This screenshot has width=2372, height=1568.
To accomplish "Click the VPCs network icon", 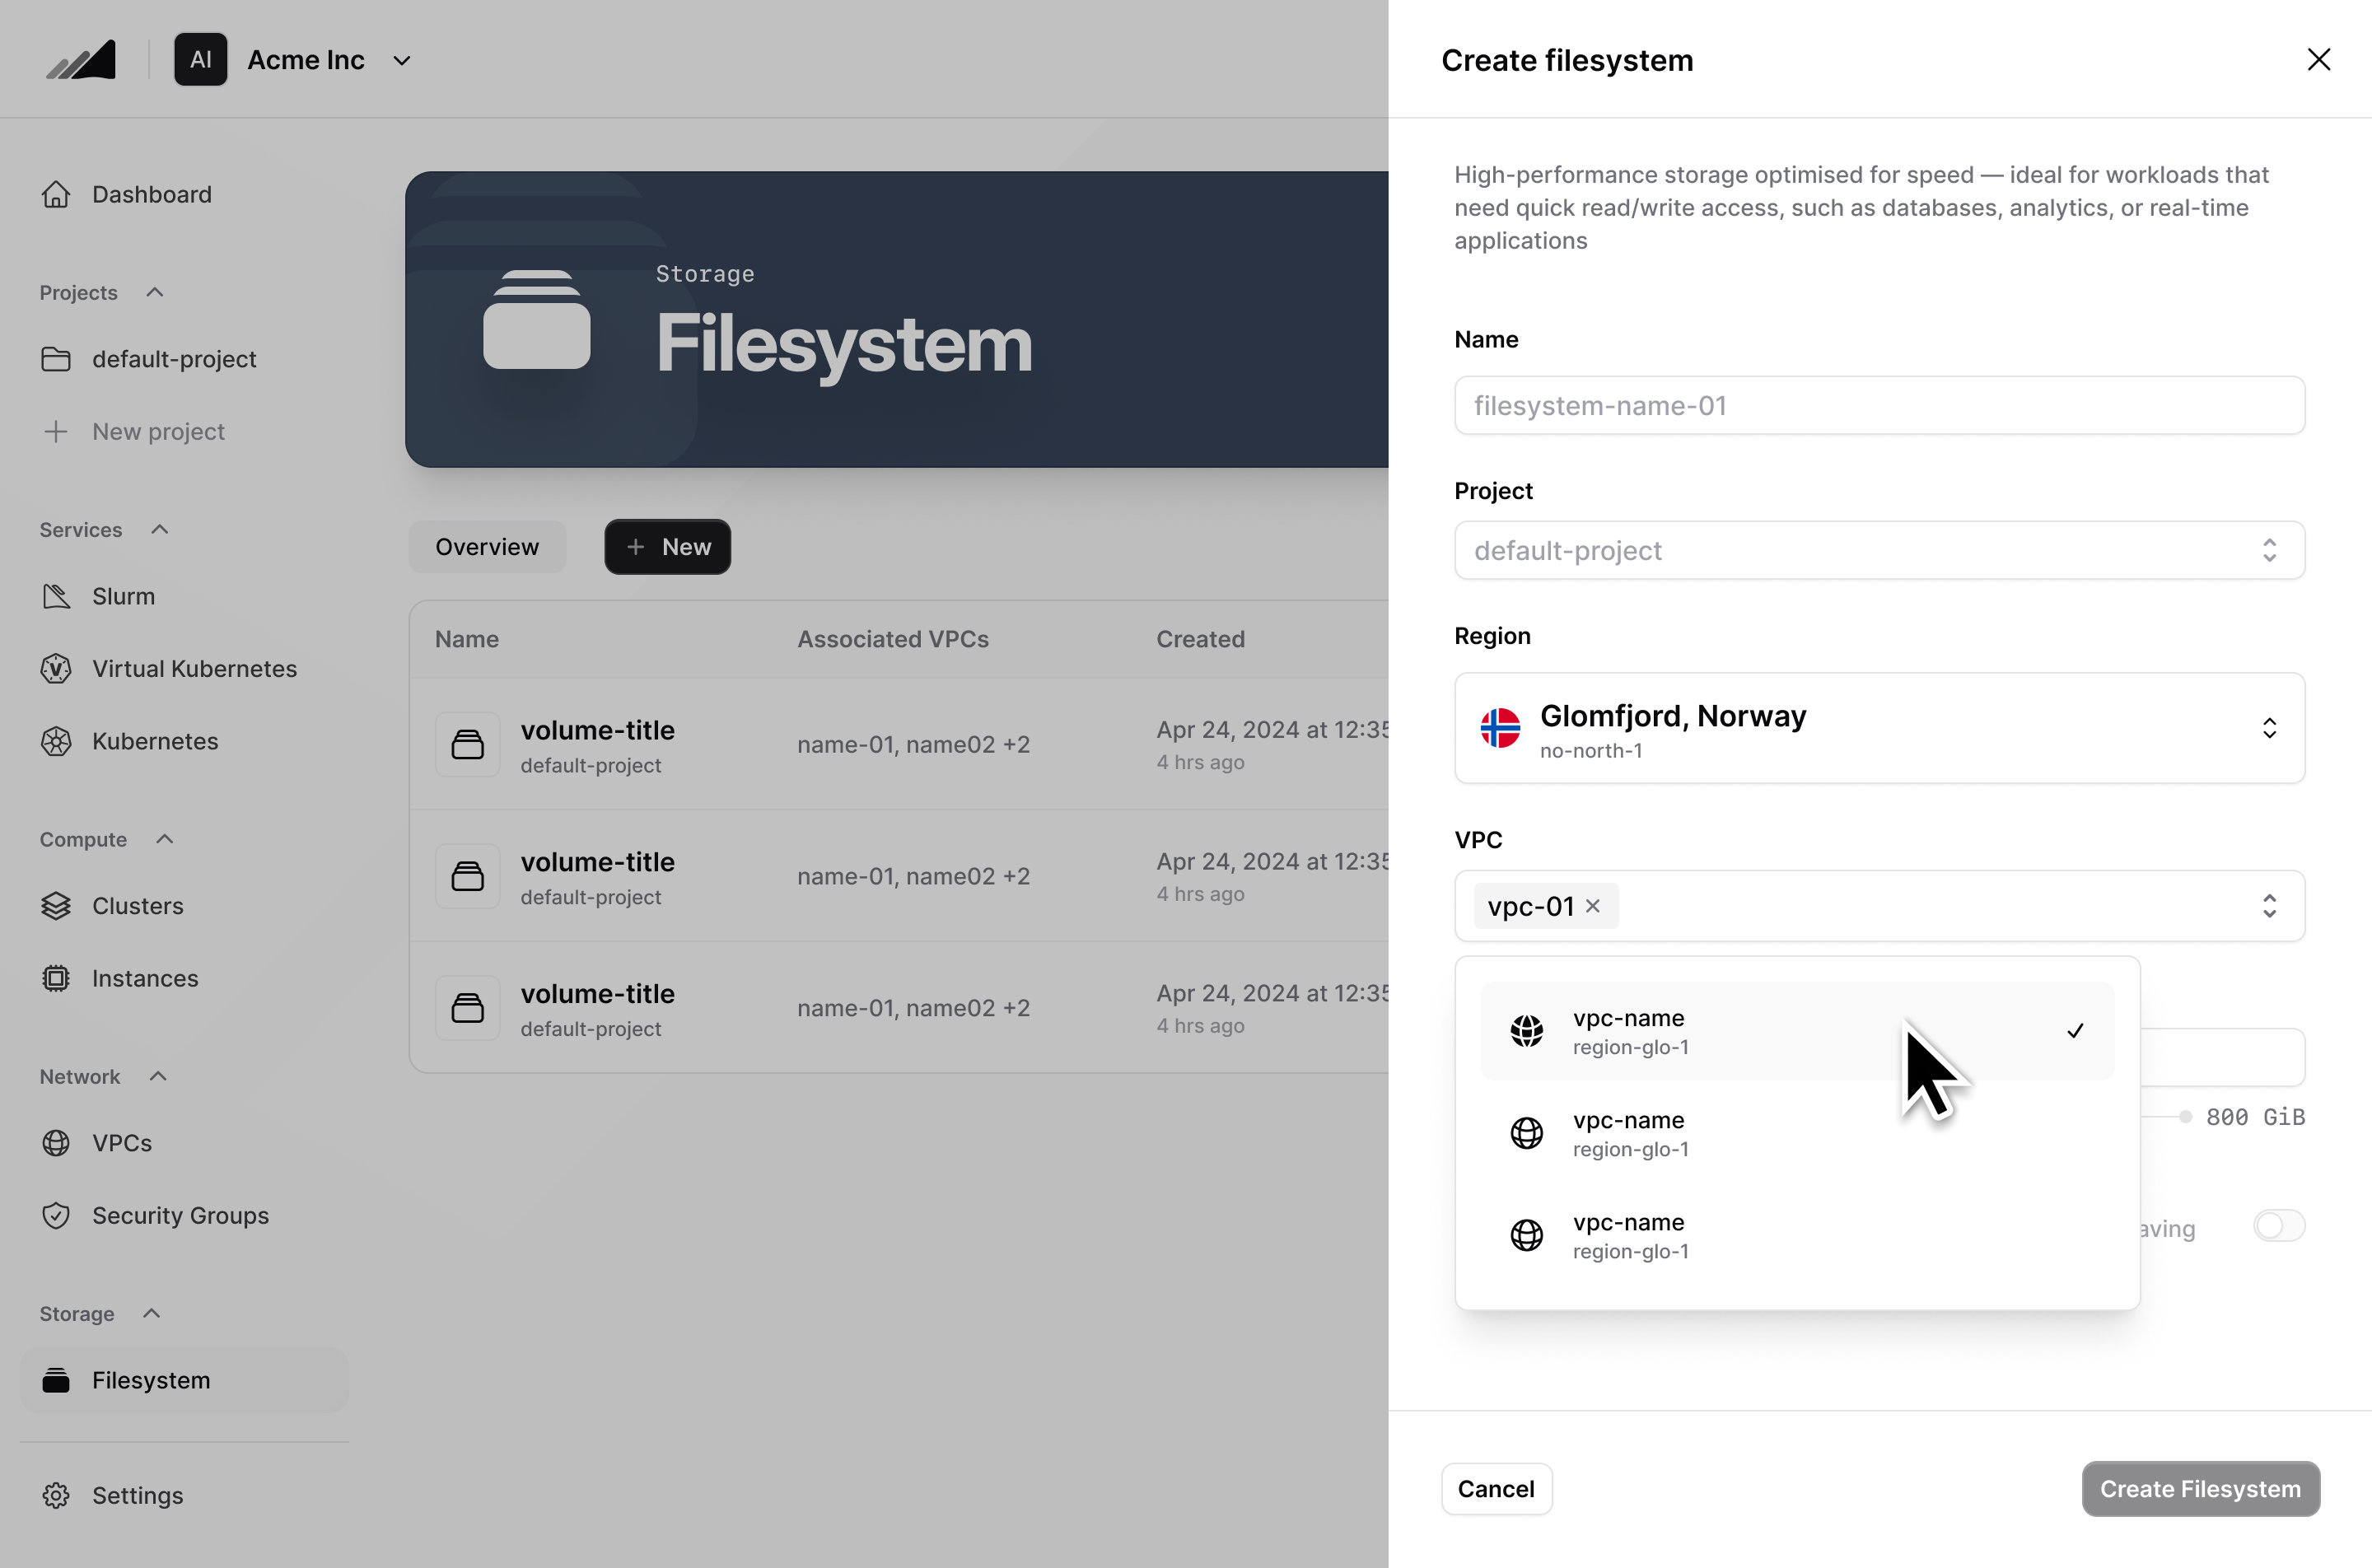I will tap(56, 1143).
